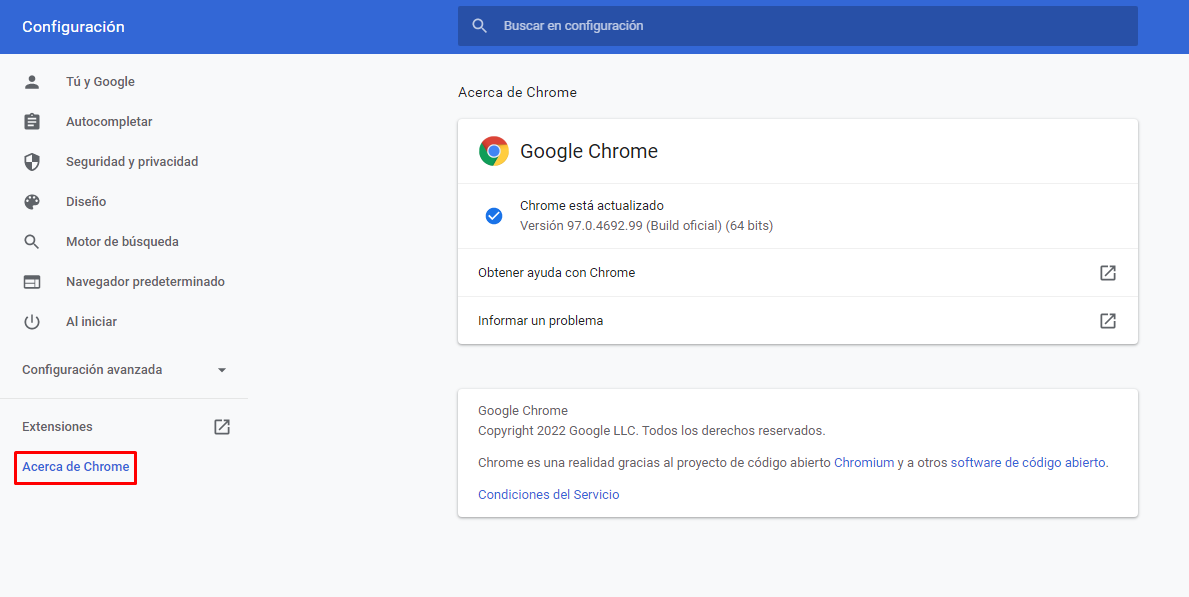Viewport: 1189px width, 597px height.
Task: Open the Condiciones del Servicio link
Action: 548,494
